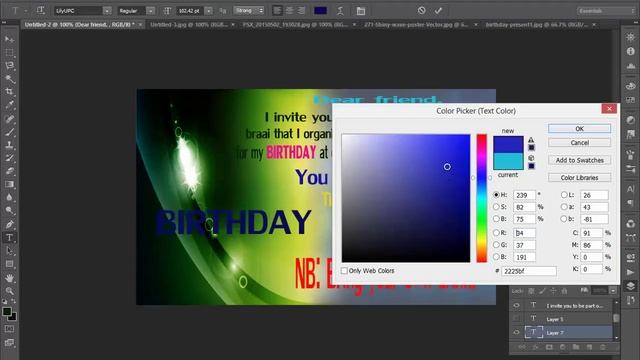Screen dimensions: 640x360
Task: Select the G green radio button
Action: pos(496,245)
